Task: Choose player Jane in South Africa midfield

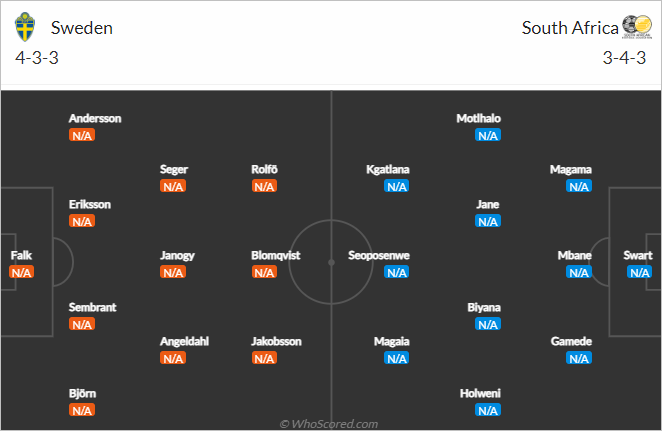Action: [488, 204]
